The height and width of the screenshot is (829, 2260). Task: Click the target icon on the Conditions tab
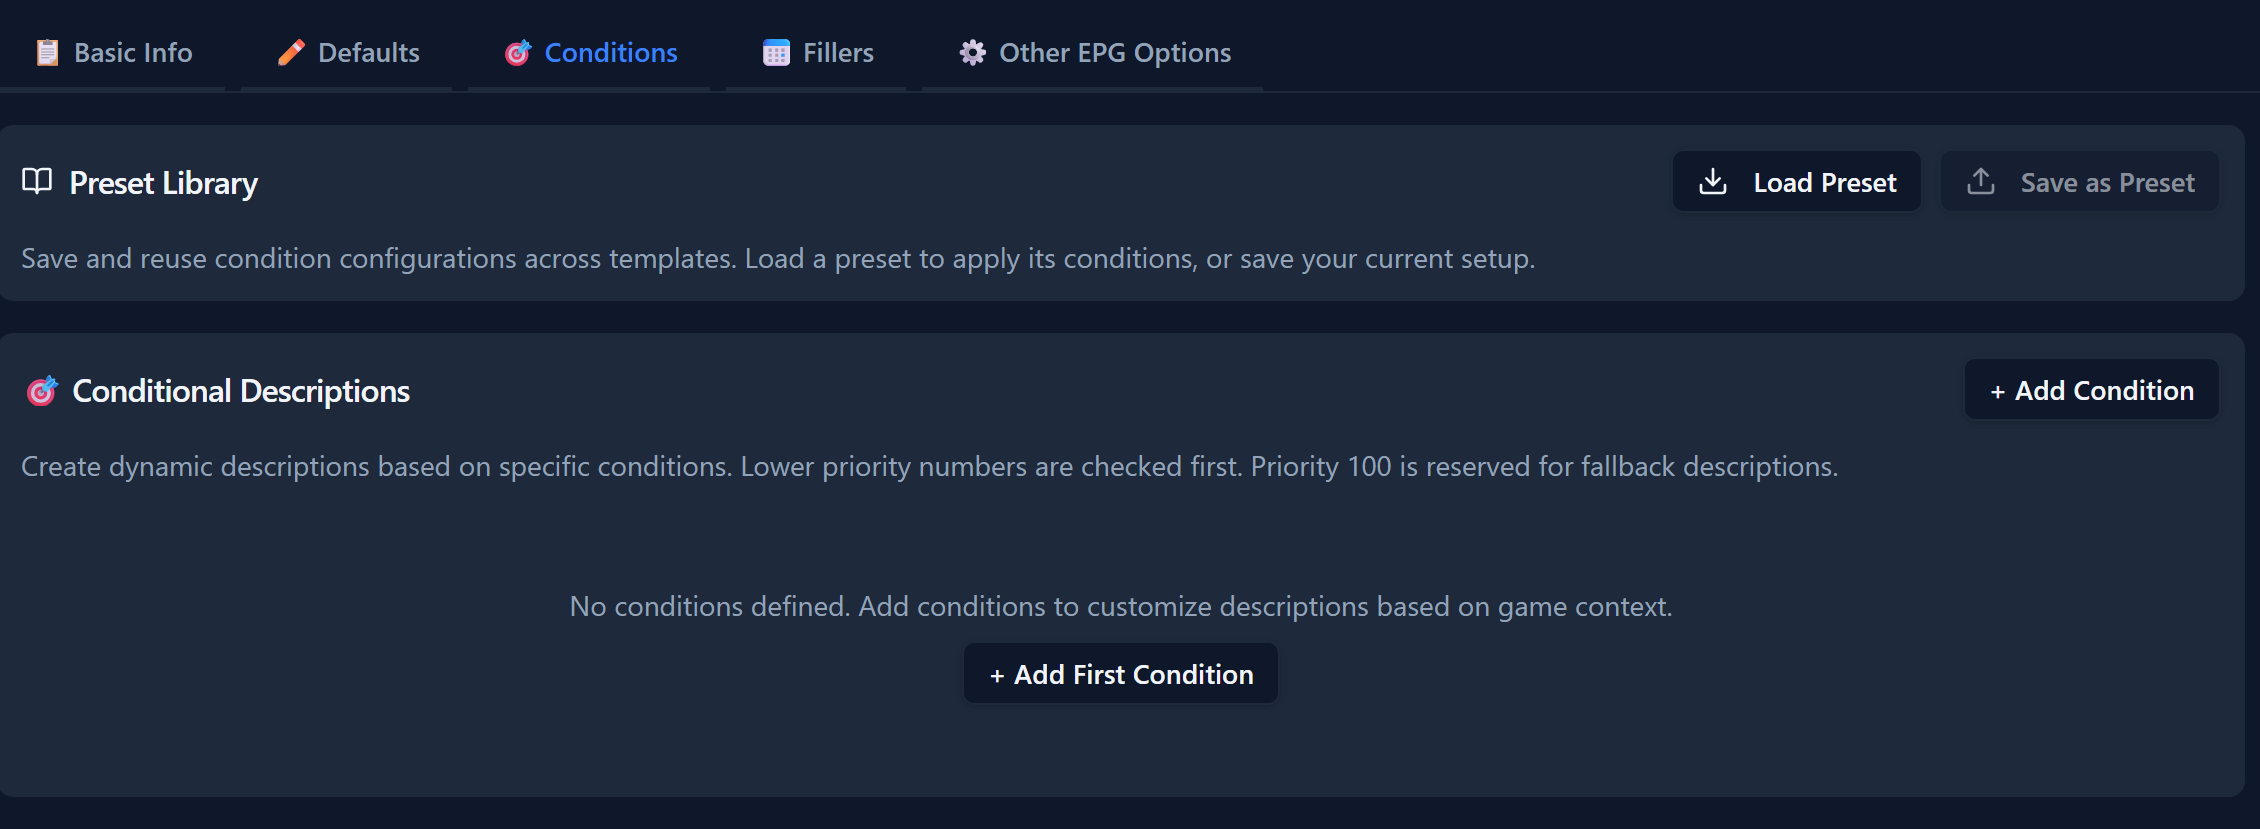[518, 52]
